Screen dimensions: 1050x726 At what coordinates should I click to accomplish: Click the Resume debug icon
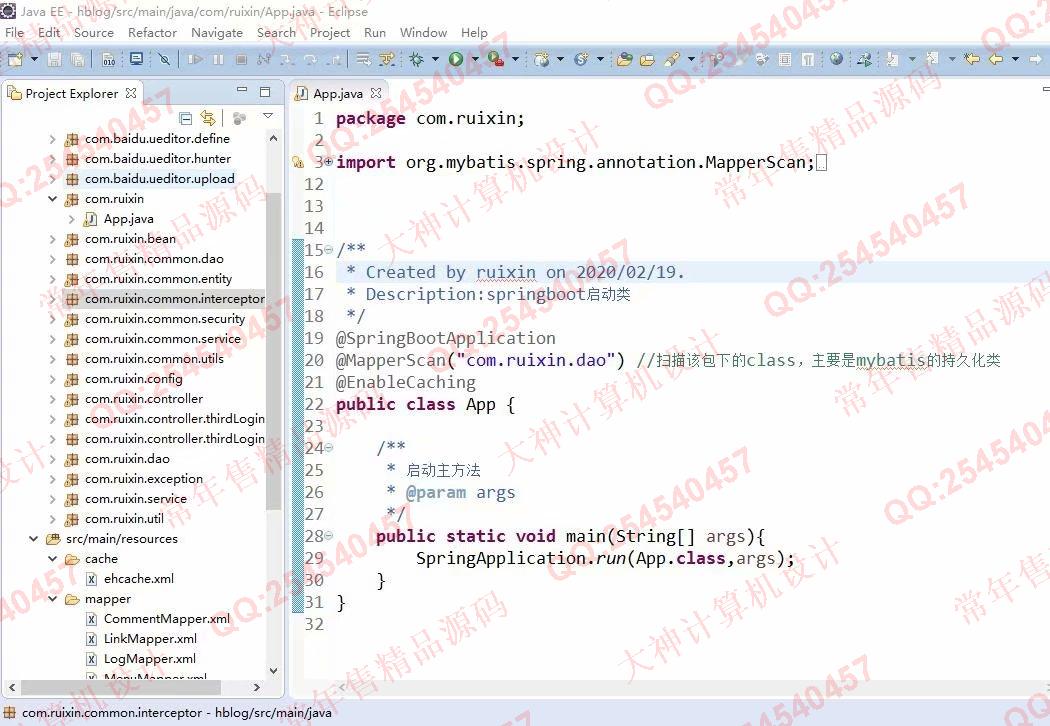coord(195,60)
